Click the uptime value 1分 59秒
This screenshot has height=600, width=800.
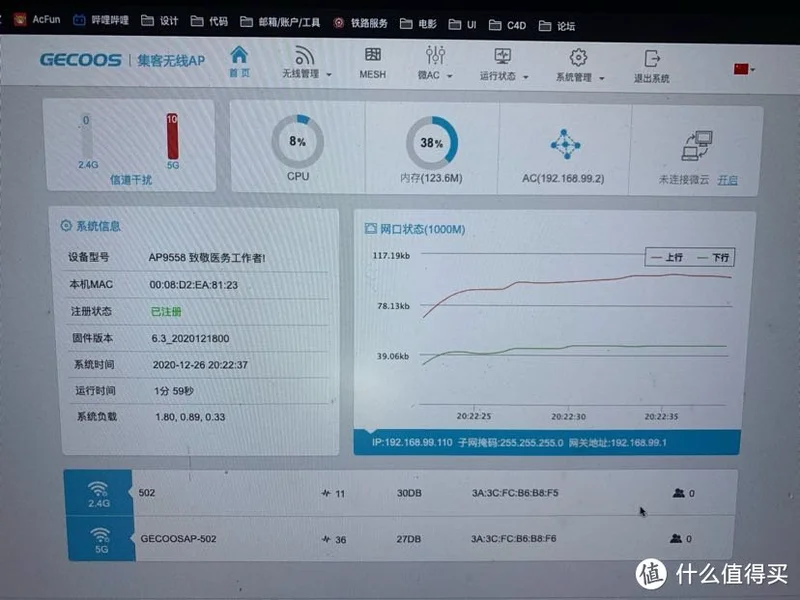pos(174,391)
